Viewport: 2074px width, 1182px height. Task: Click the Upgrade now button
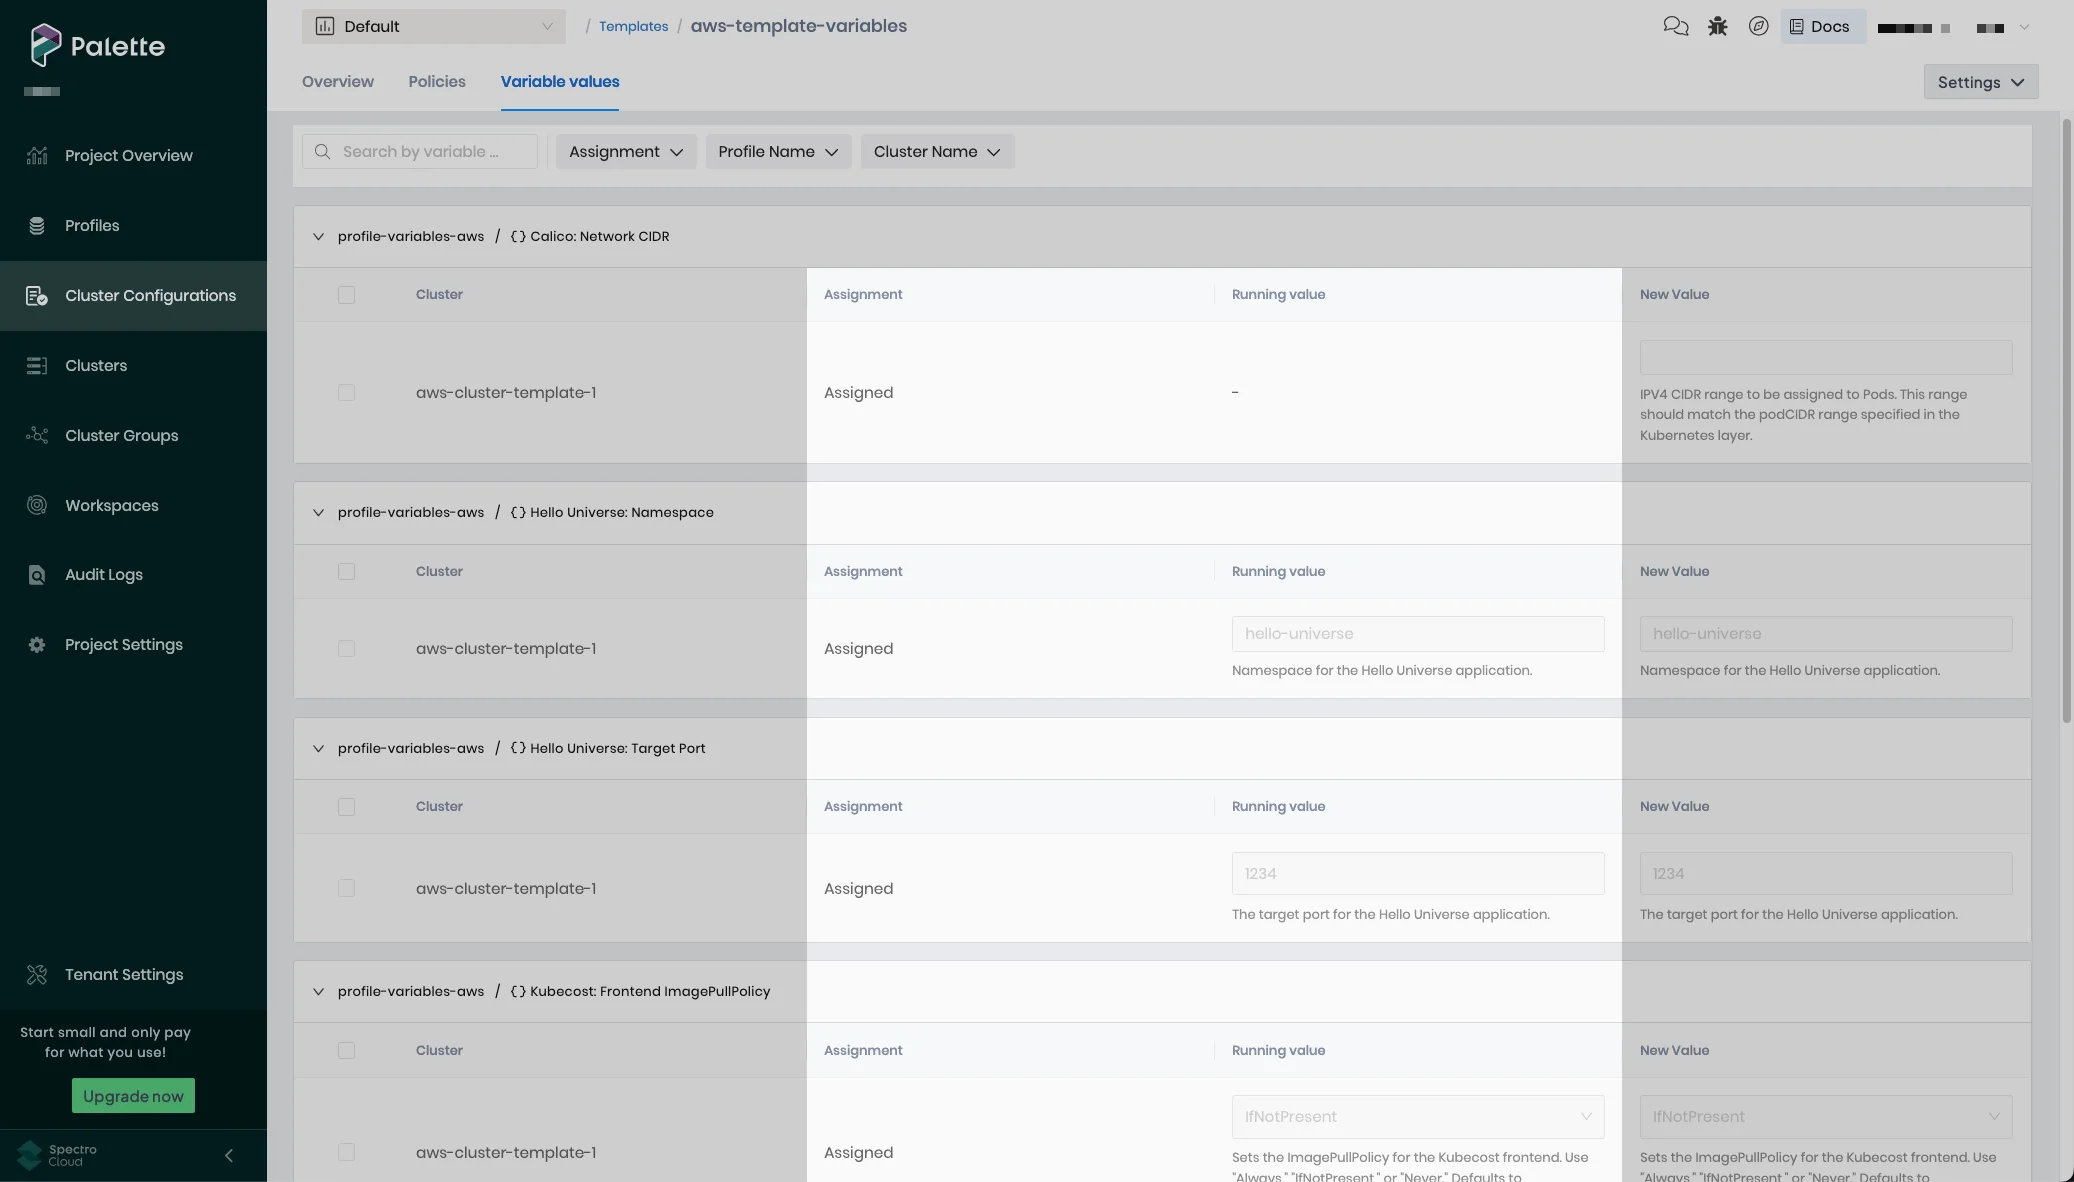pyautogui.click(x=133, y=1096)
